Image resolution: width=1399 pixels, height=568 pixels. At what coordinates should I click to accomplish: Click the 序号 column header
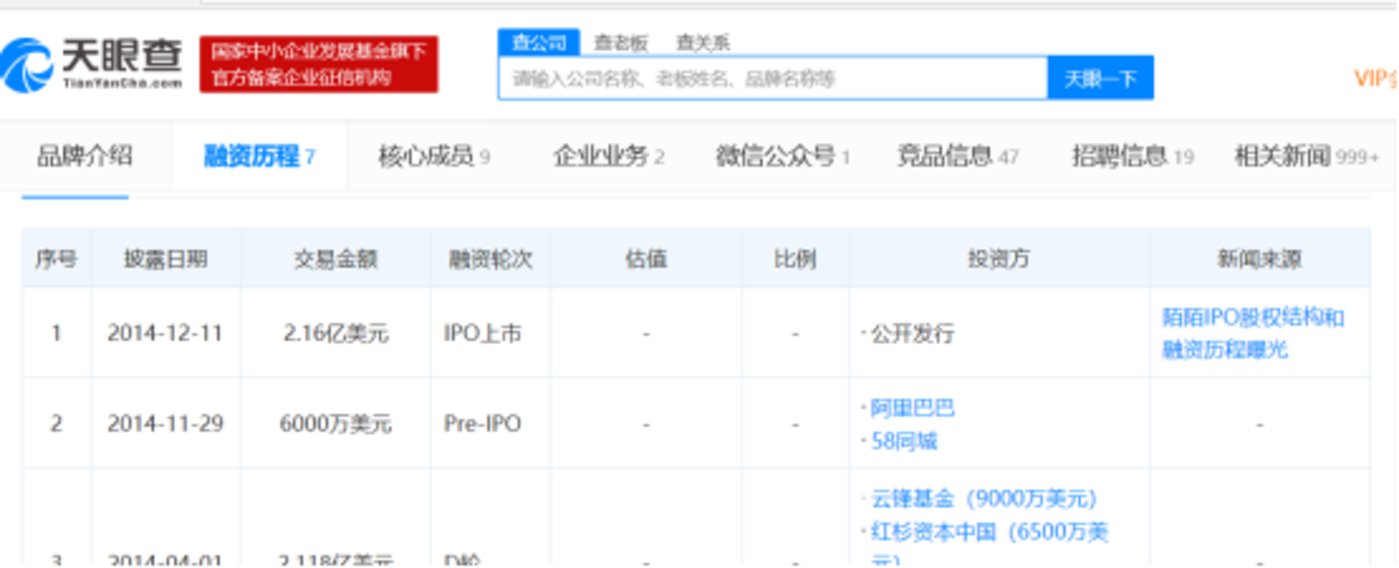(x=56, y=259)
